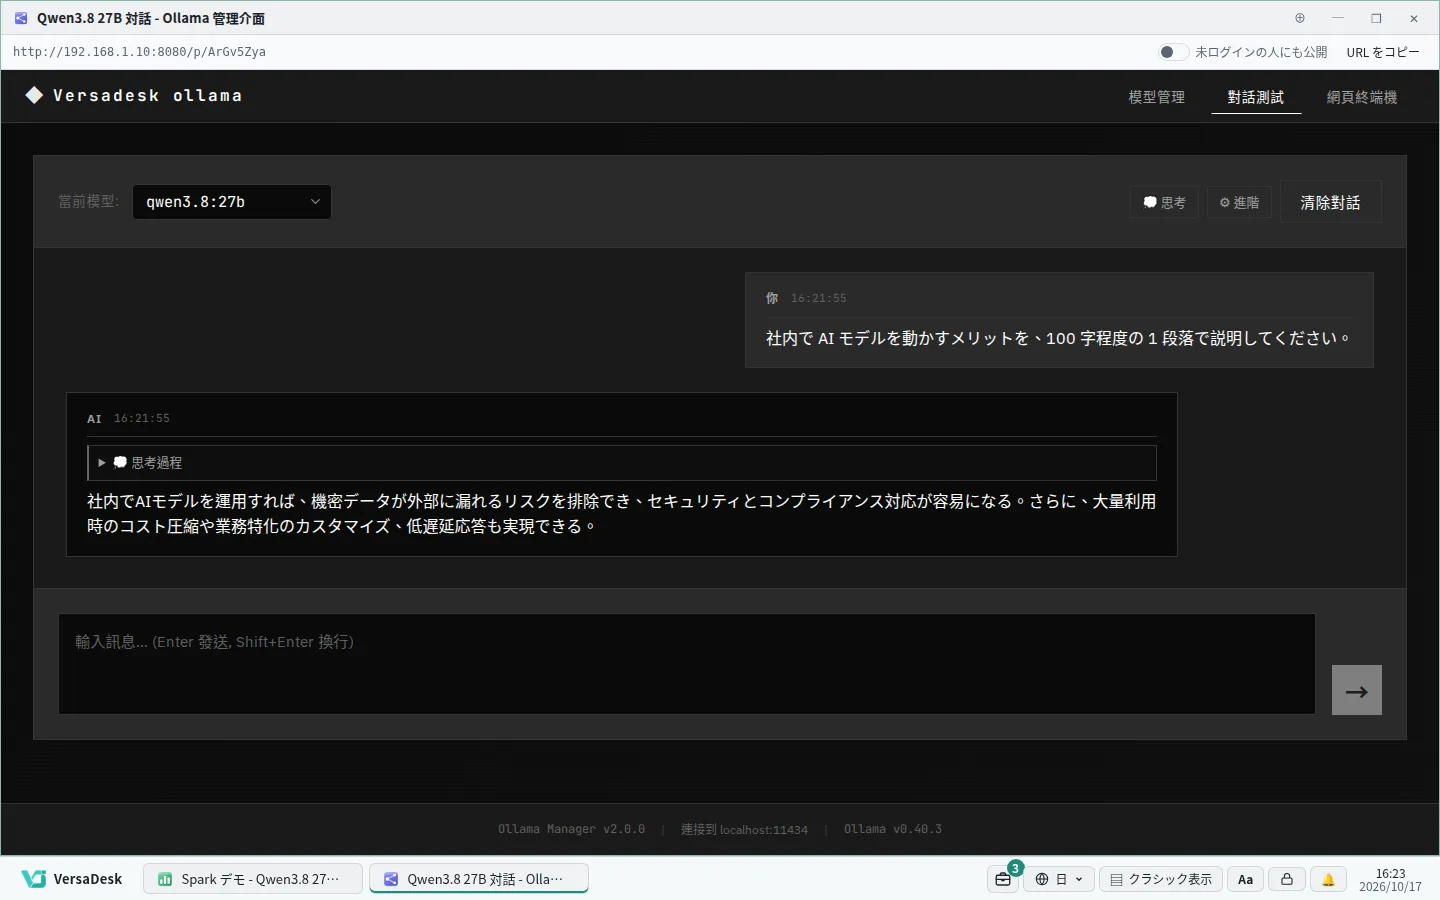Click the 當前模型 label
Image resolution: width=1440 pixels, height=900 pixels.
(88, 201)
